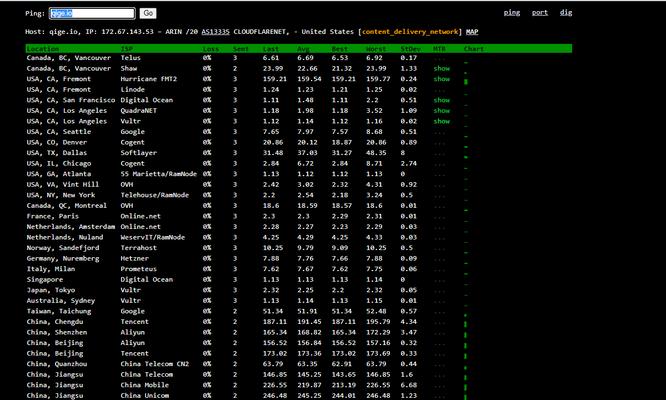Select the China Unicom ISP cell

[x=144, y=396]
